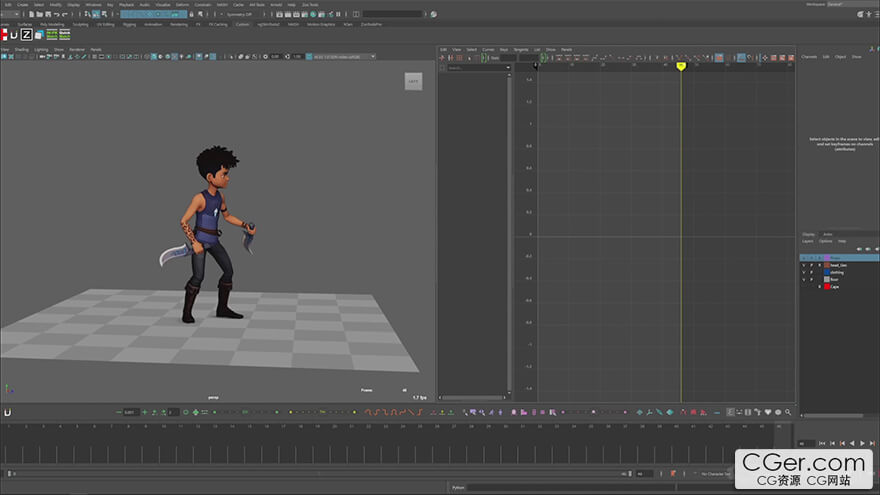
Task: Open the Curves menu in Graph Editor
Action: [488, 49]
